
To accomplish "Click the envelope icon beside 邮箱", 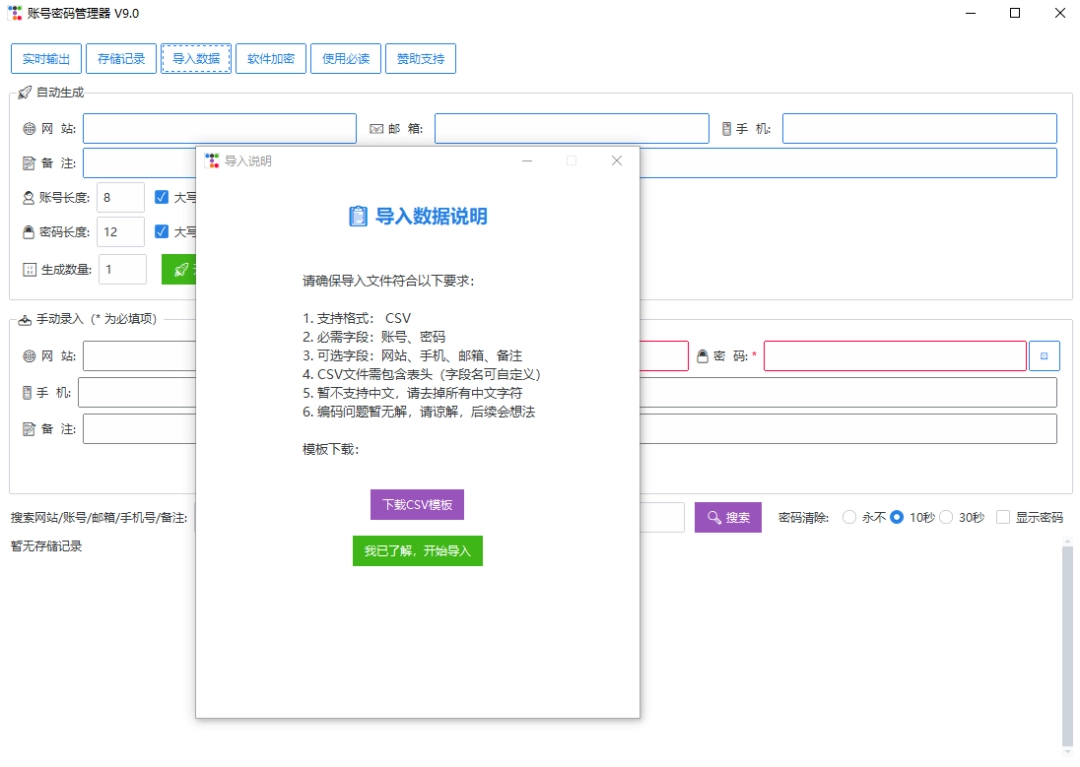I will pos(376,129).
